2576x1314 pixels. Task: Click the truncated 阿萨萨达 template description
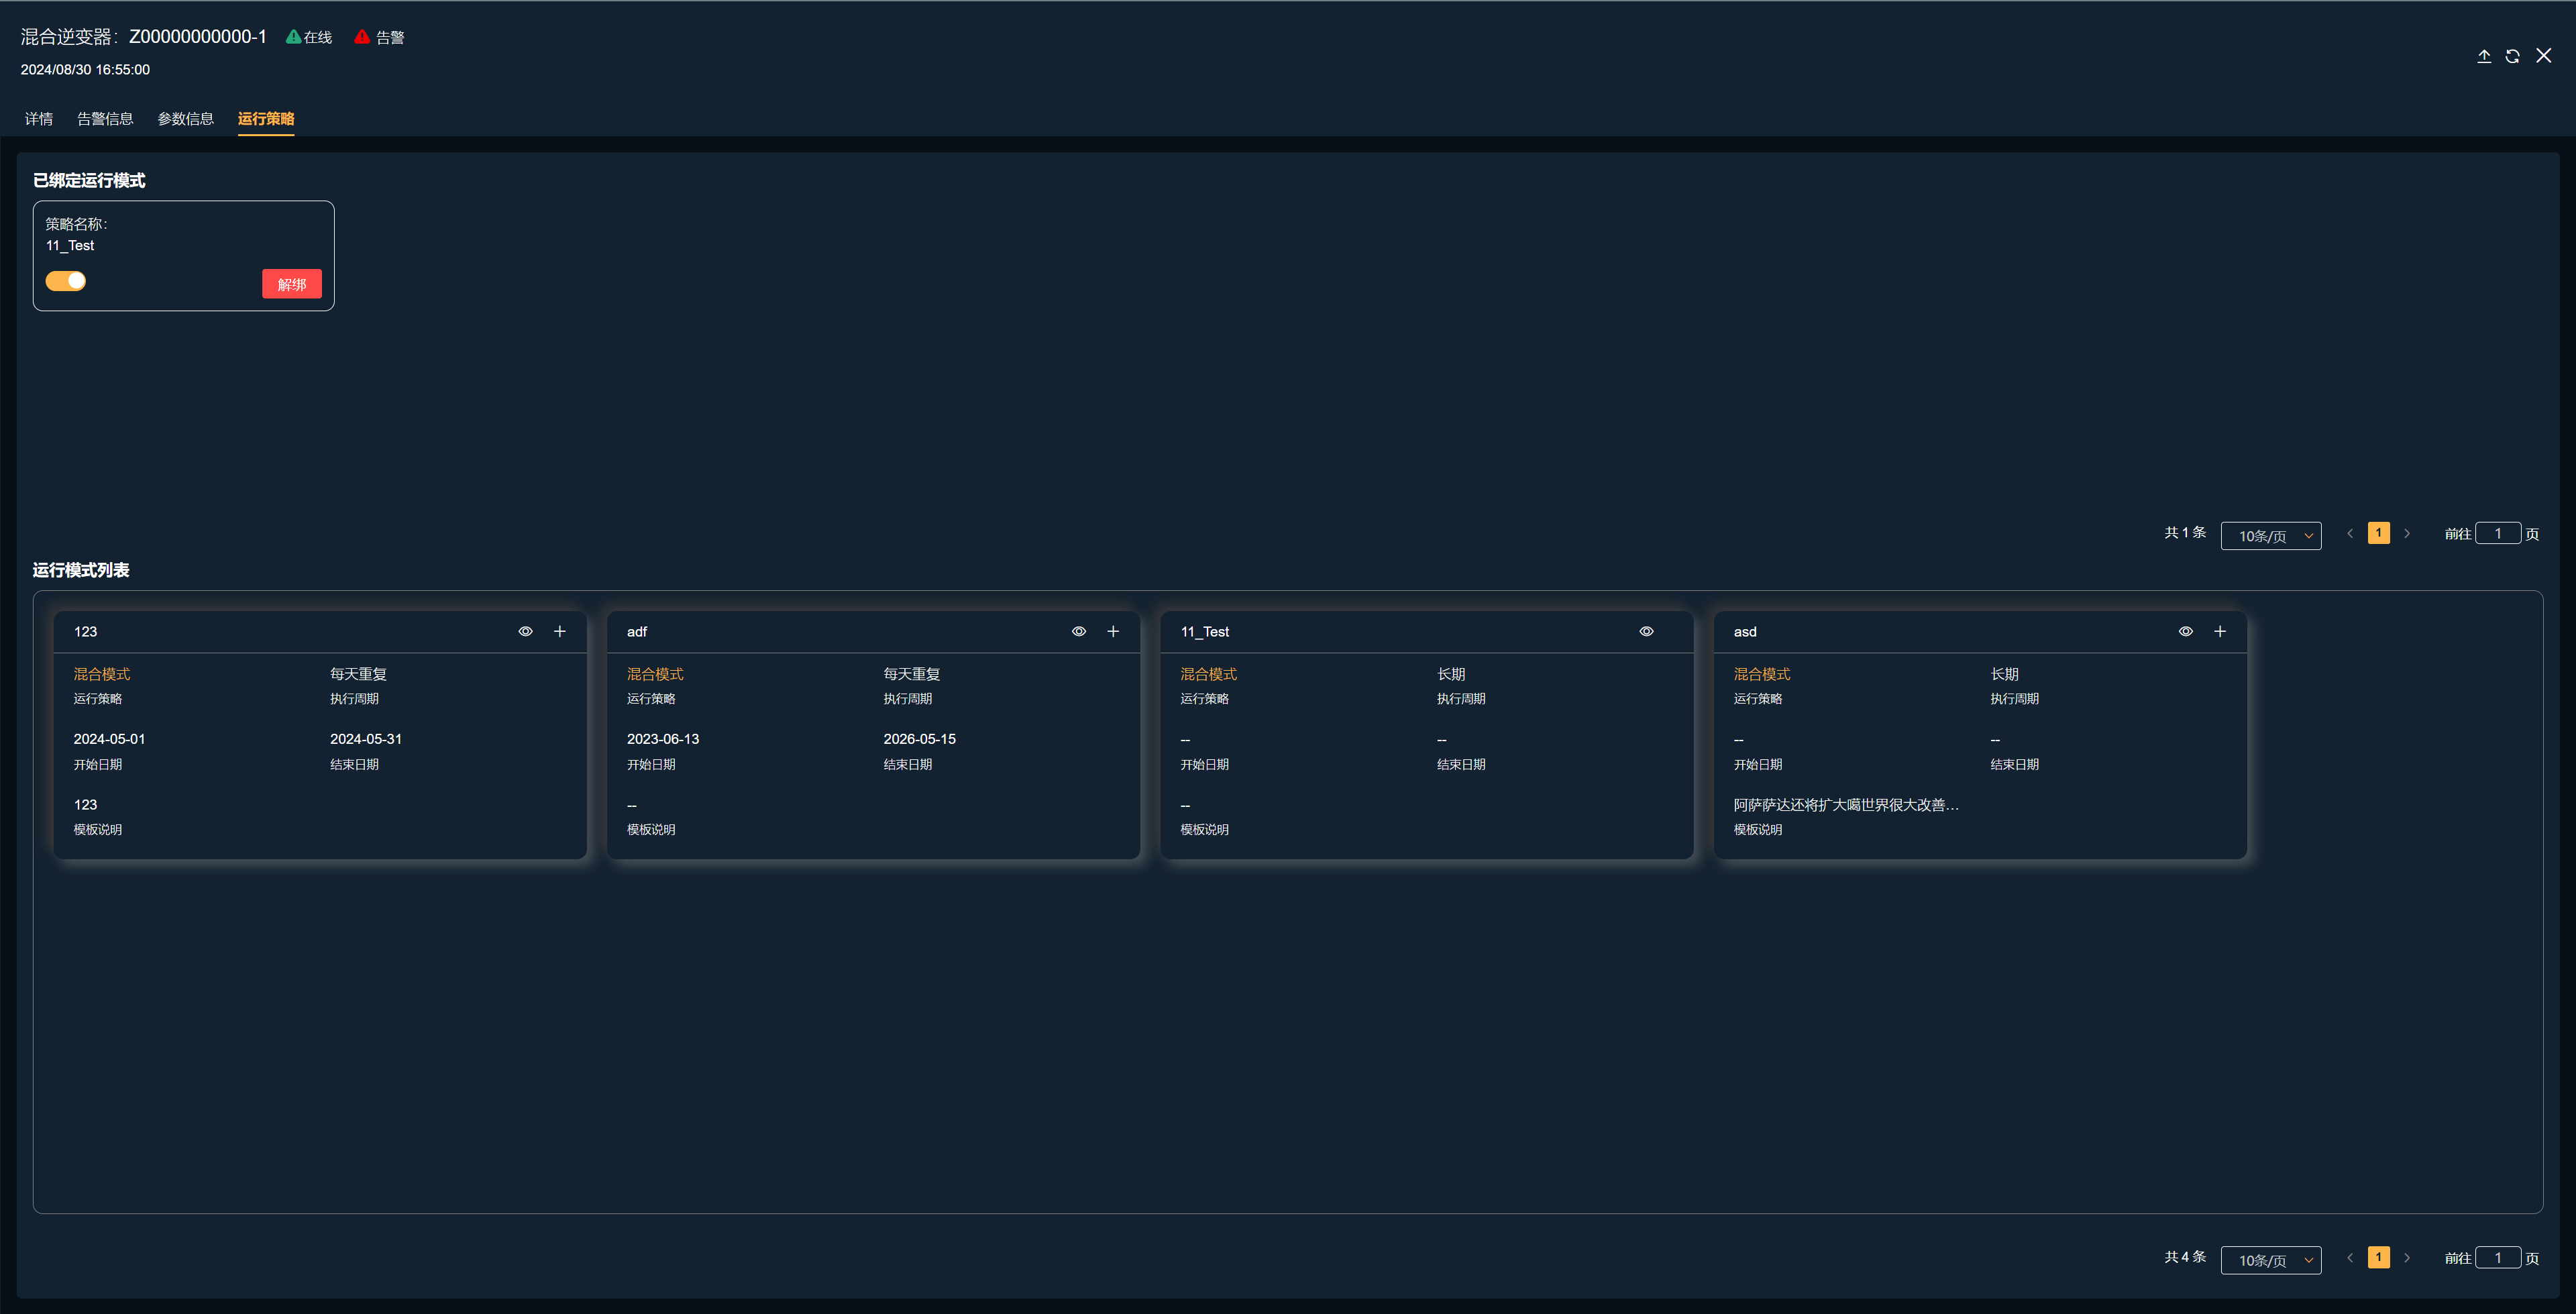[1846, 805]
